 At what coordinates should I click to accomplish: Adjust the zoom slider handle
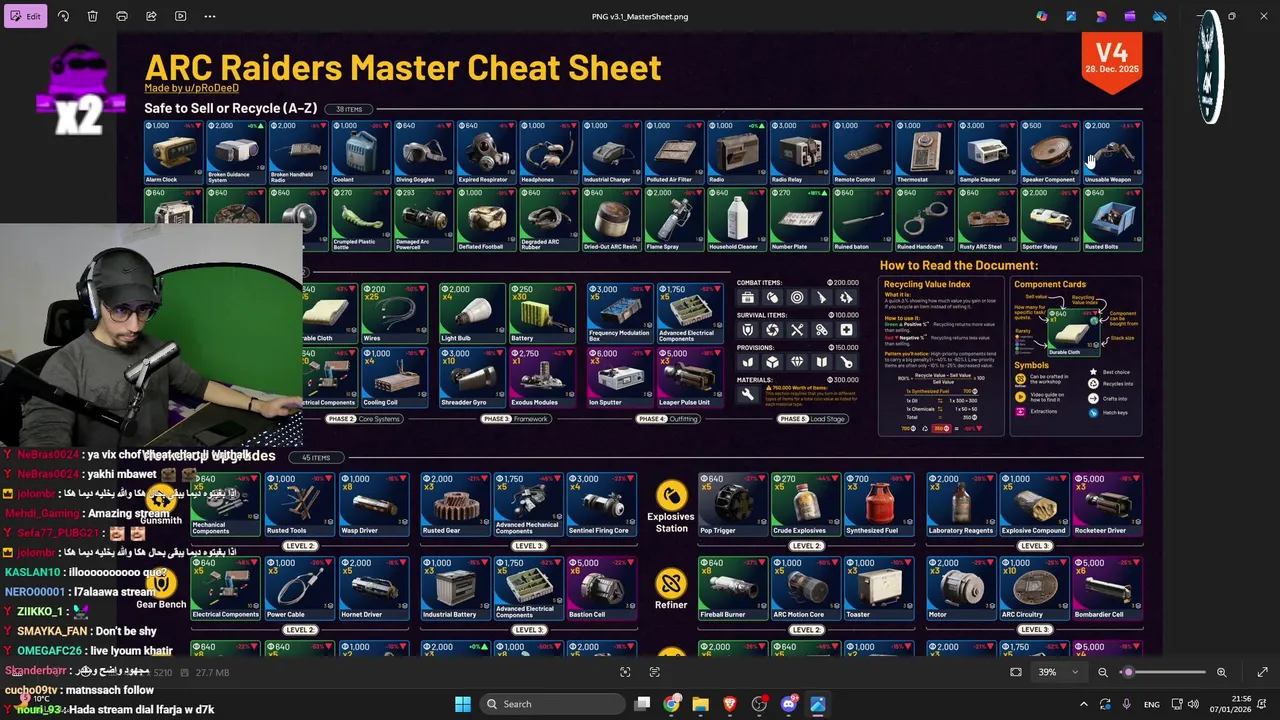(1128, 672)
